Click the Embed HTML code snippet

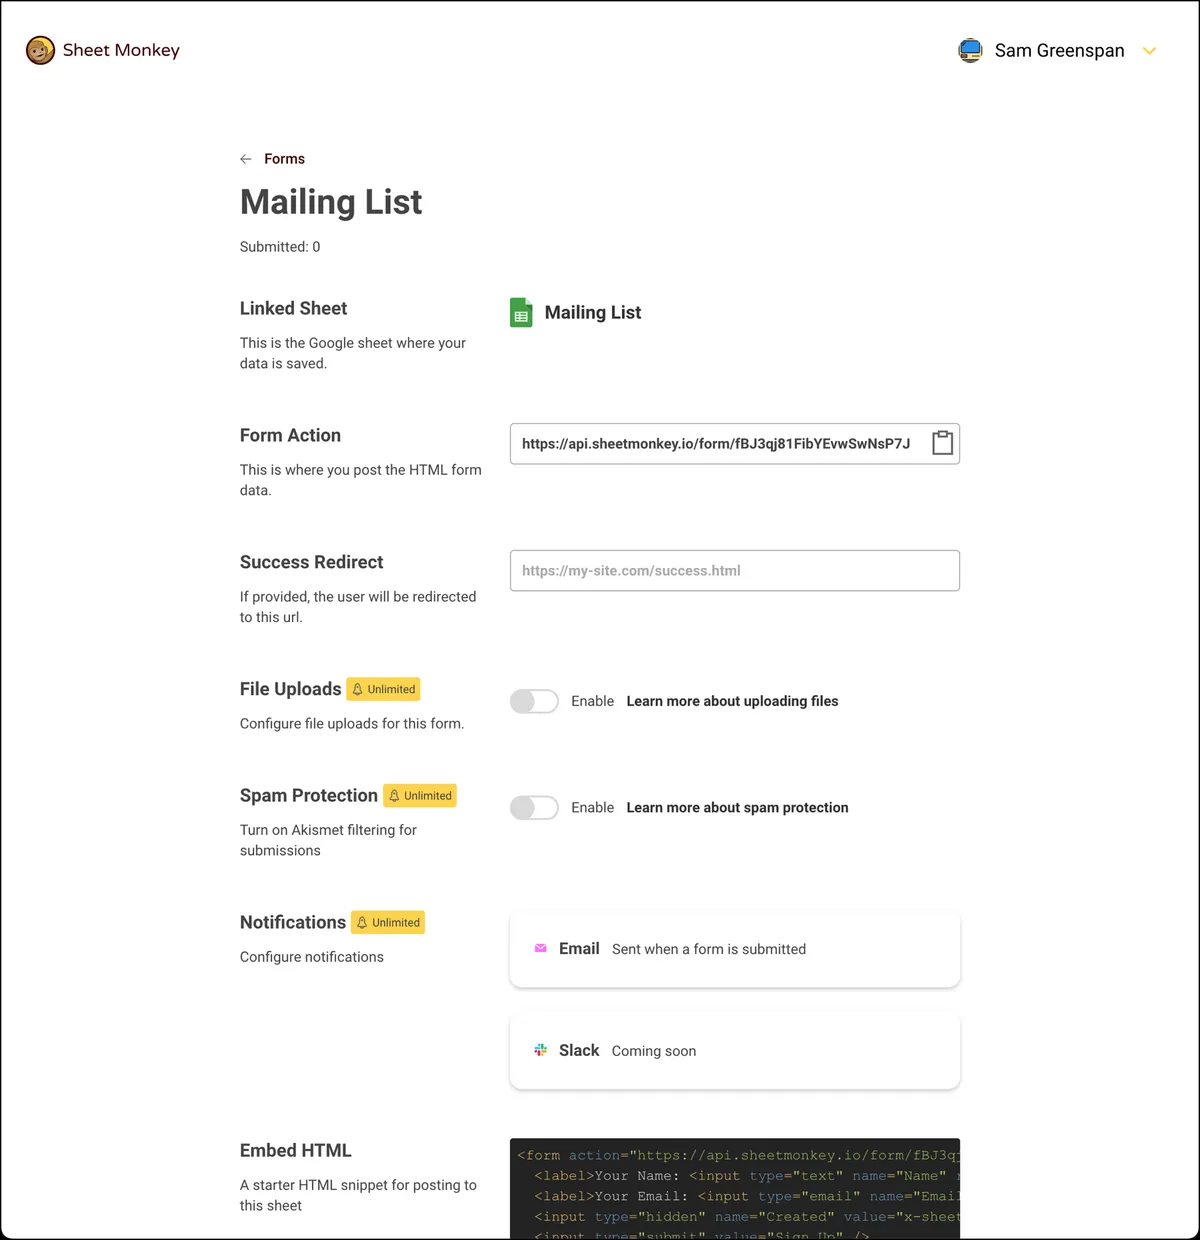pos(735,1189)
